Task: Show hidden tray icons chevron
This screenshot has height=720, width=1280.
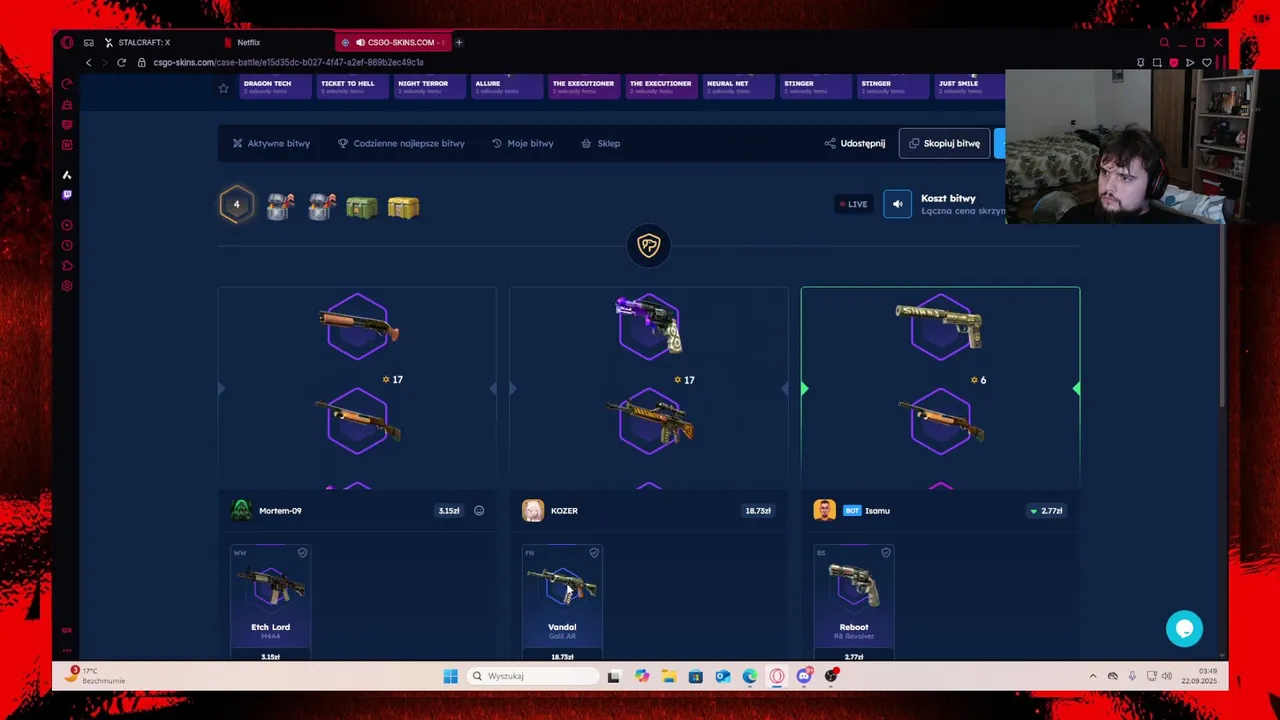Action: click(1092, 676)
